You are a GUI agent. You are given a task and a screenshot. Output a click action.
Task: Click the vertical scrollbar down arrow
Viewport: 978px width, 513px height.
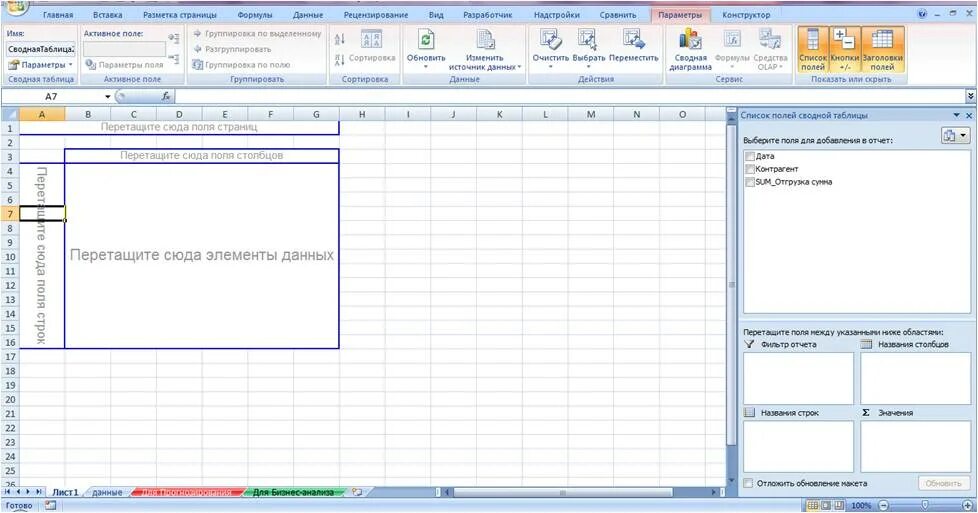(732, 481)
